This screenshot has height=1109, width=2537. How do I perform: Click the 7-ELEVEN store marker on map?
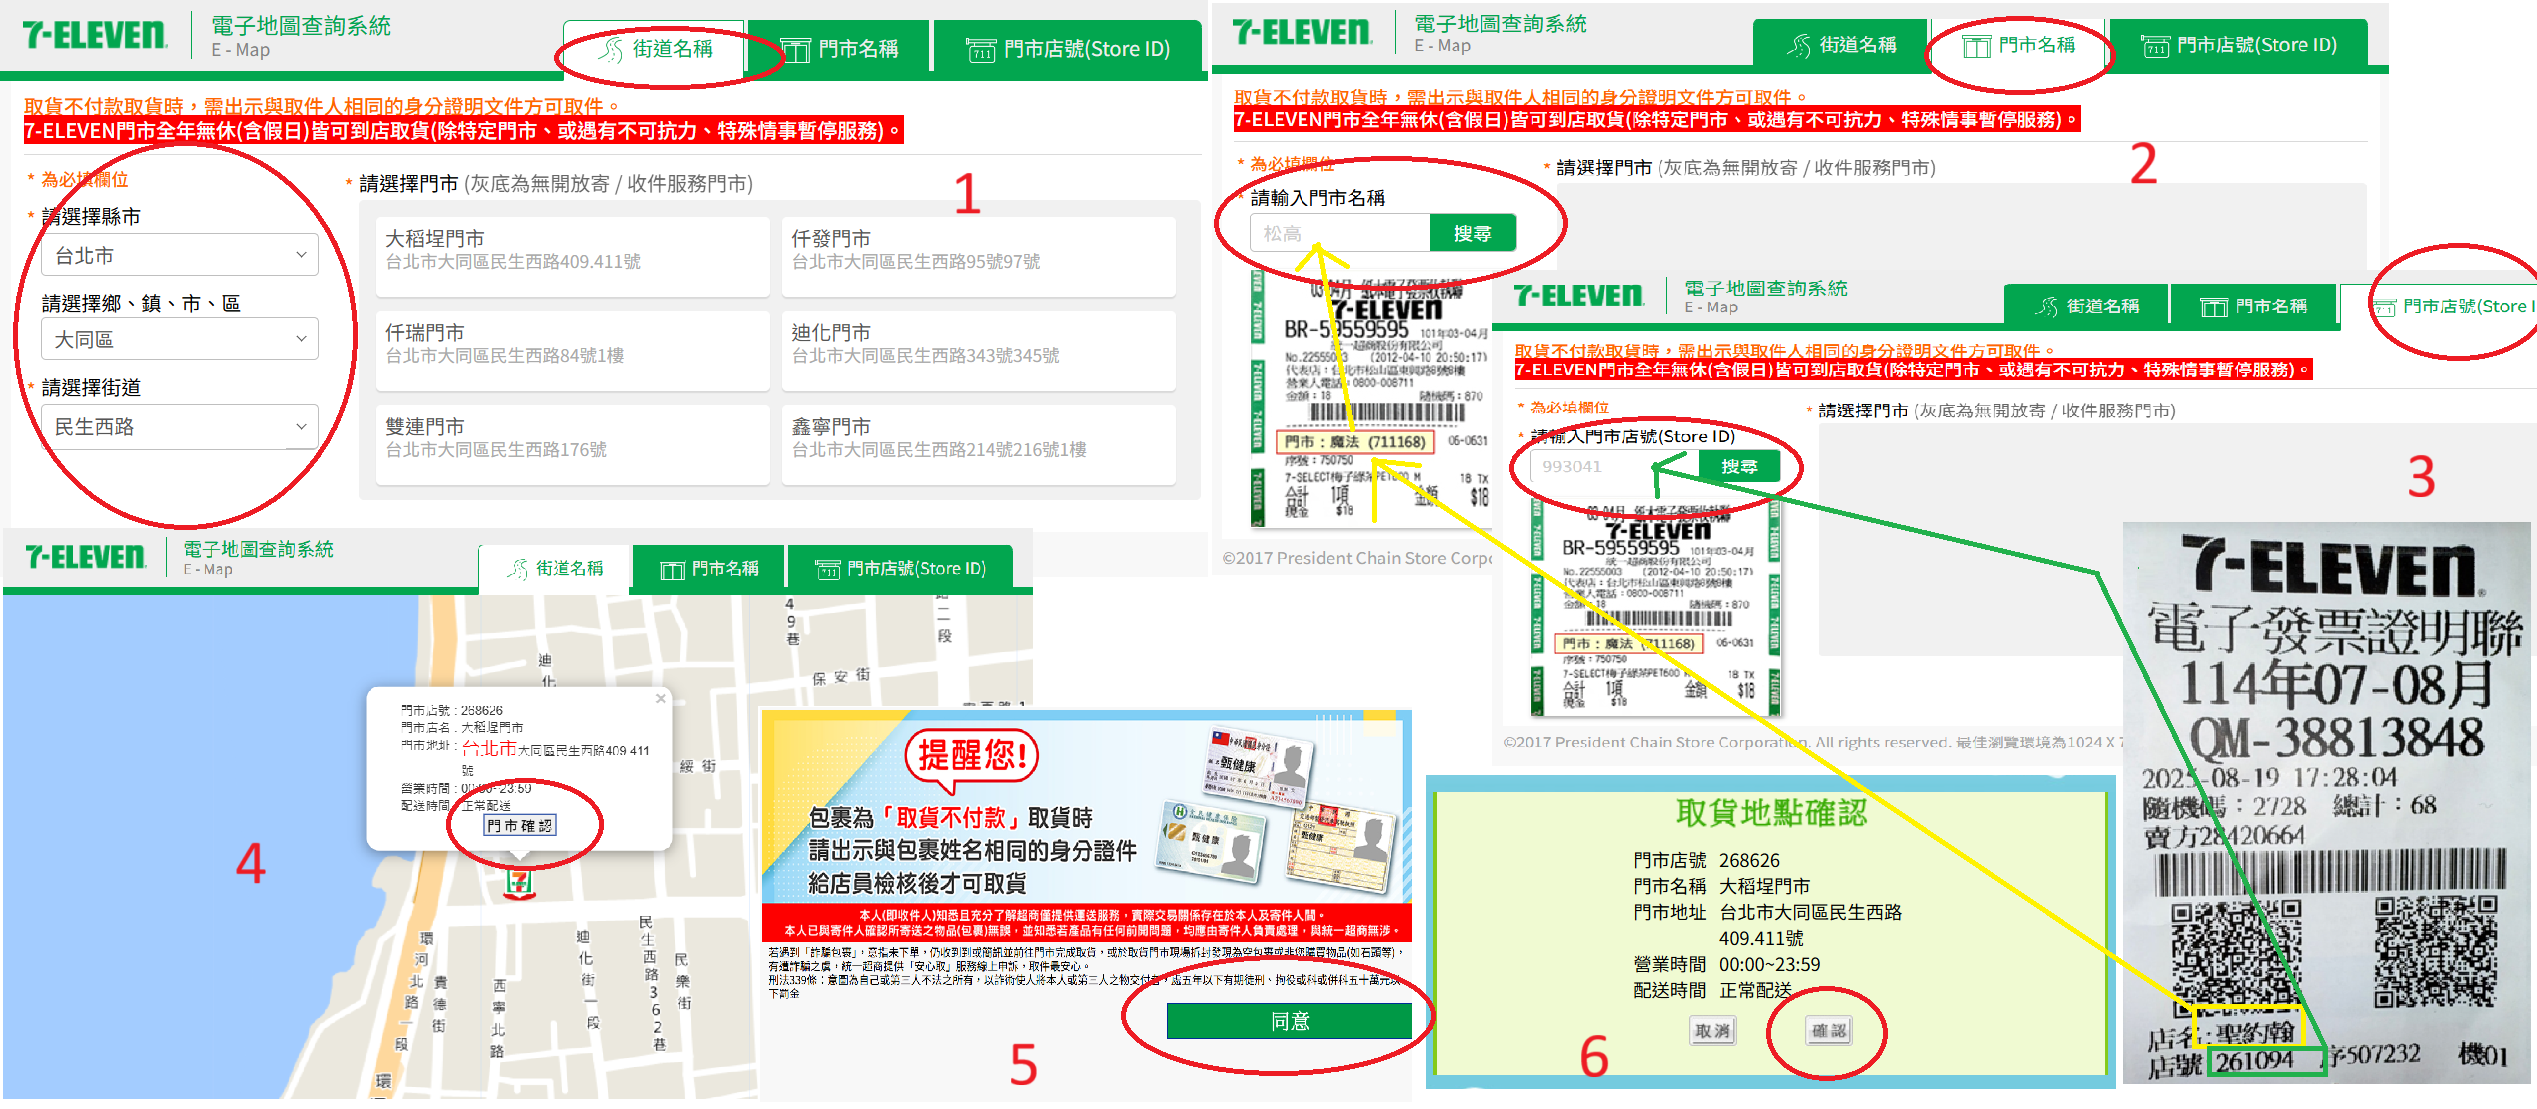519,882
